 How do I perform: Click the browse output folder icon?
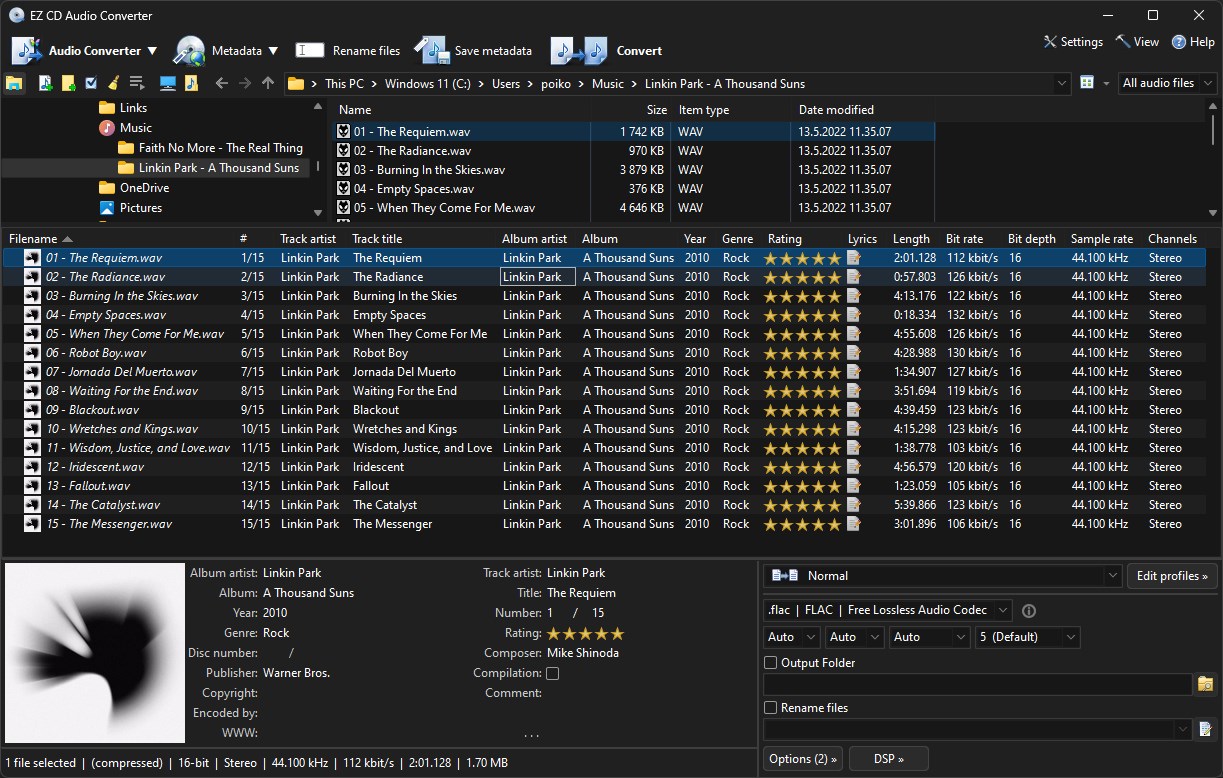[x=1204, y=683]
